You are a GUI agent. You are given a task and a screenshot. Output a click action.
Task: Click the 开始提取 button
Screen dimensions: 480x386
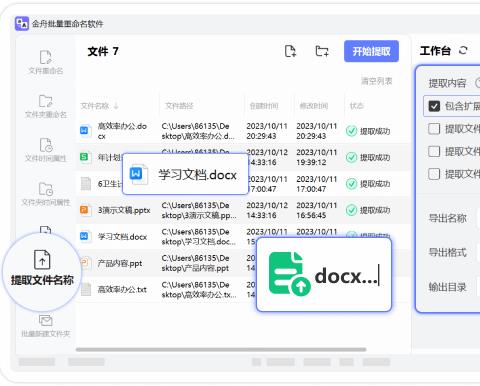pyautogui.click(x=371, y=51)
